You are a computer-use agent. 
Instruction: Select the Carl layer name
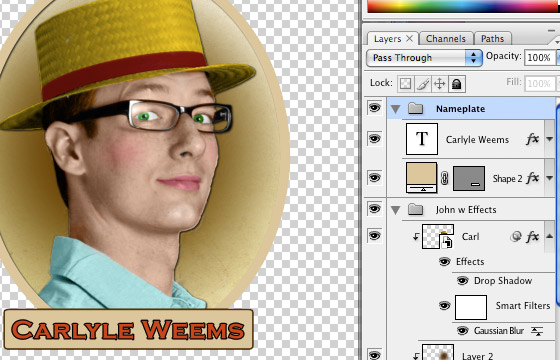coord(470,236)
